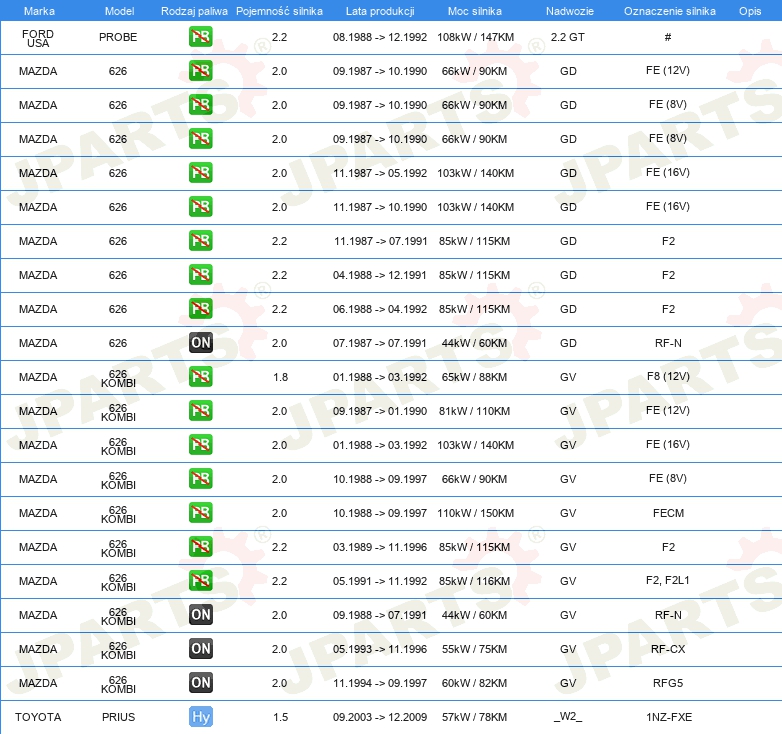The height and width of the screenshot is (734, 782).
Task: Click the Nadwozie column header
Action: point(568,10)
